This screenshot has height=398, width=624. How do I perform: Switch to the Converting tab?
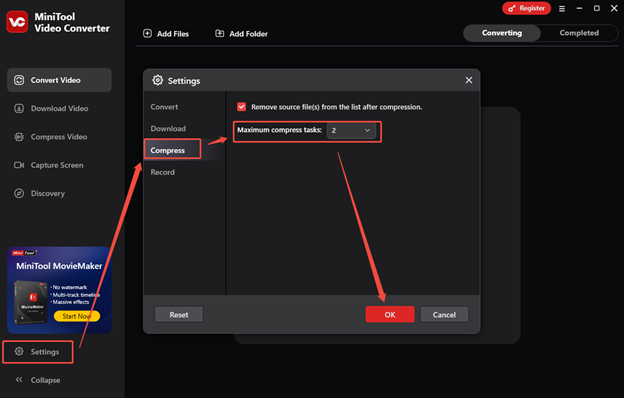point(502,33)
